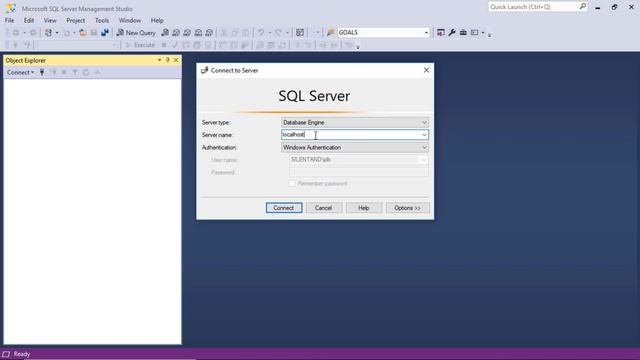Click the Help button in dialog
Viewport: 640px width, 360px height.
tap(364, 208)
